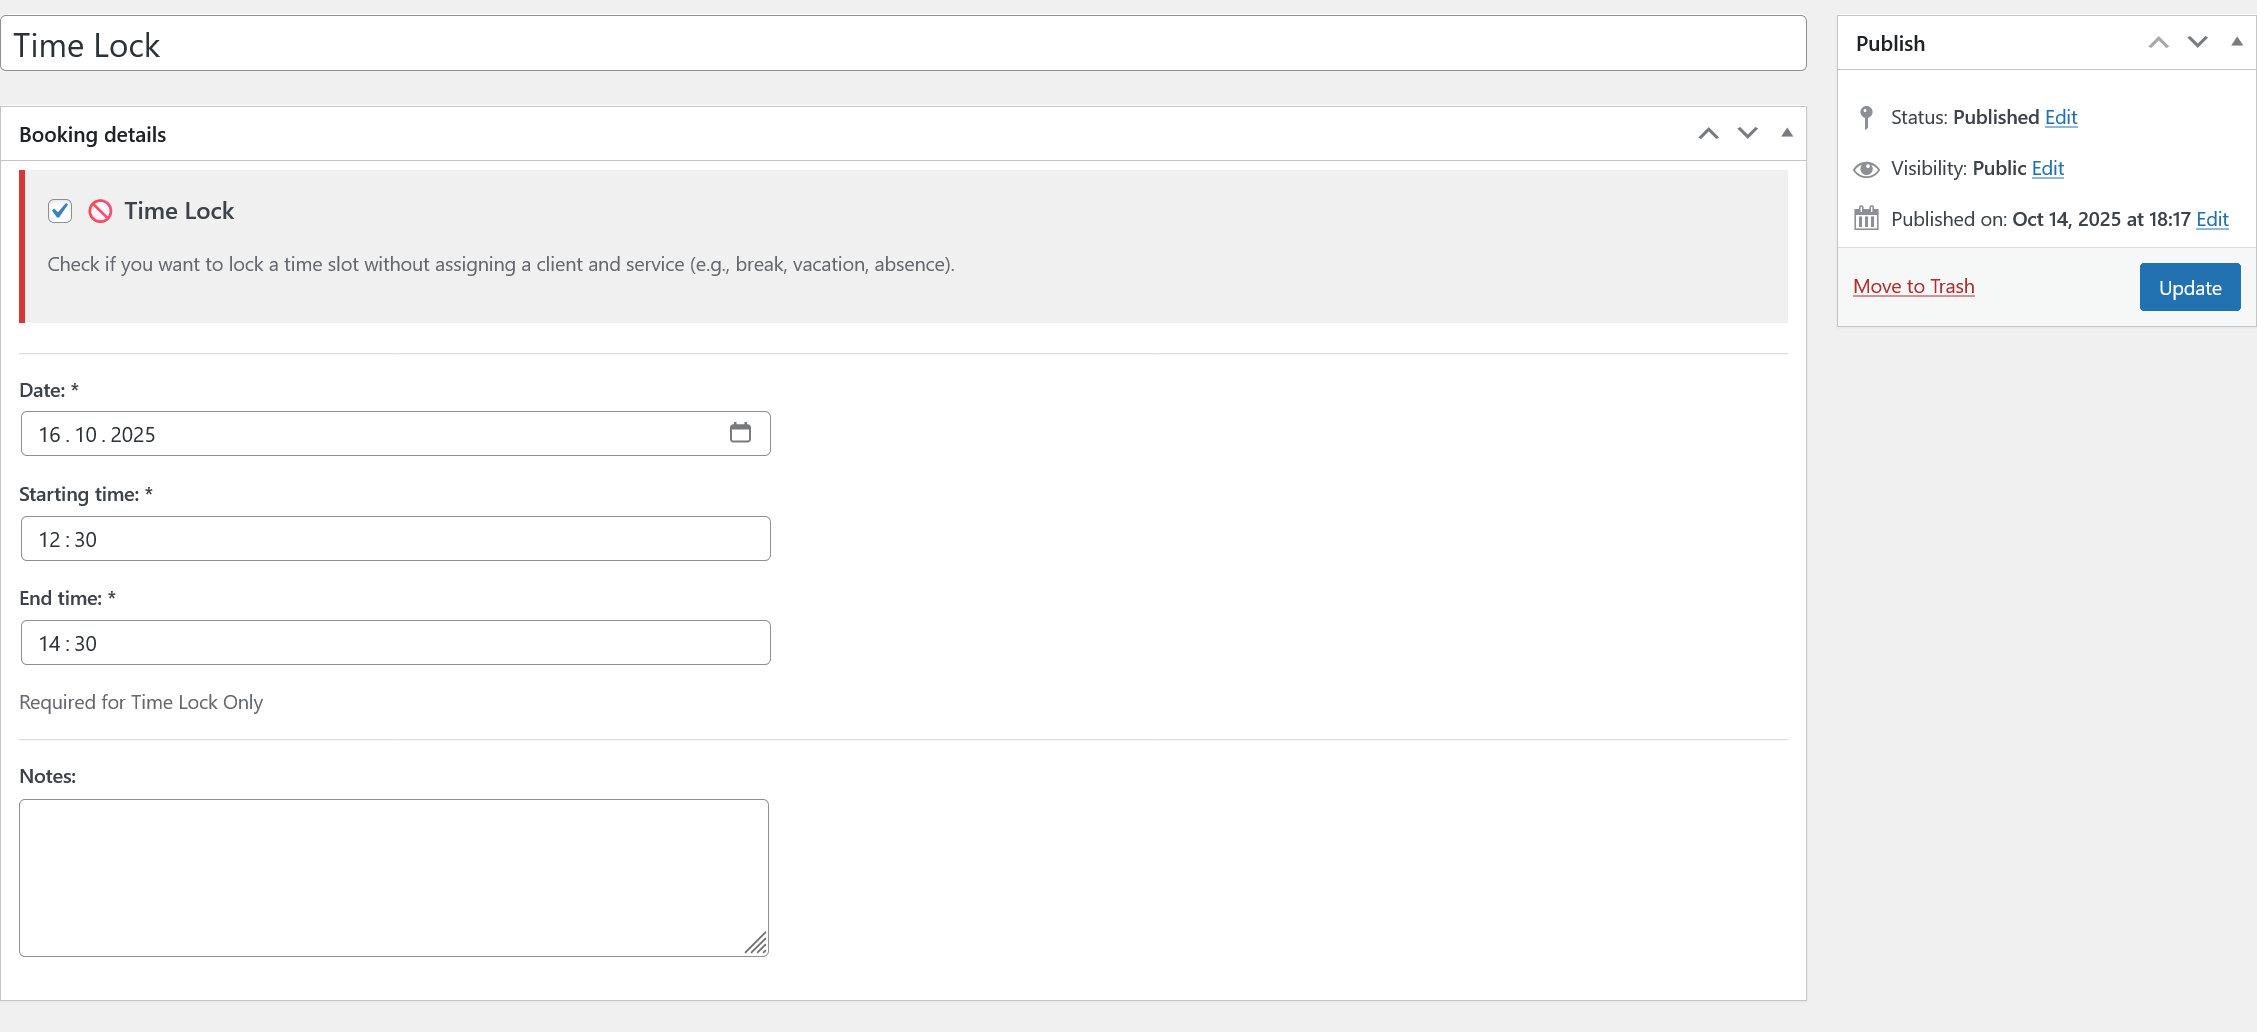
Task: Click the published date calendar icon
Action: [x=1866, y=219]
